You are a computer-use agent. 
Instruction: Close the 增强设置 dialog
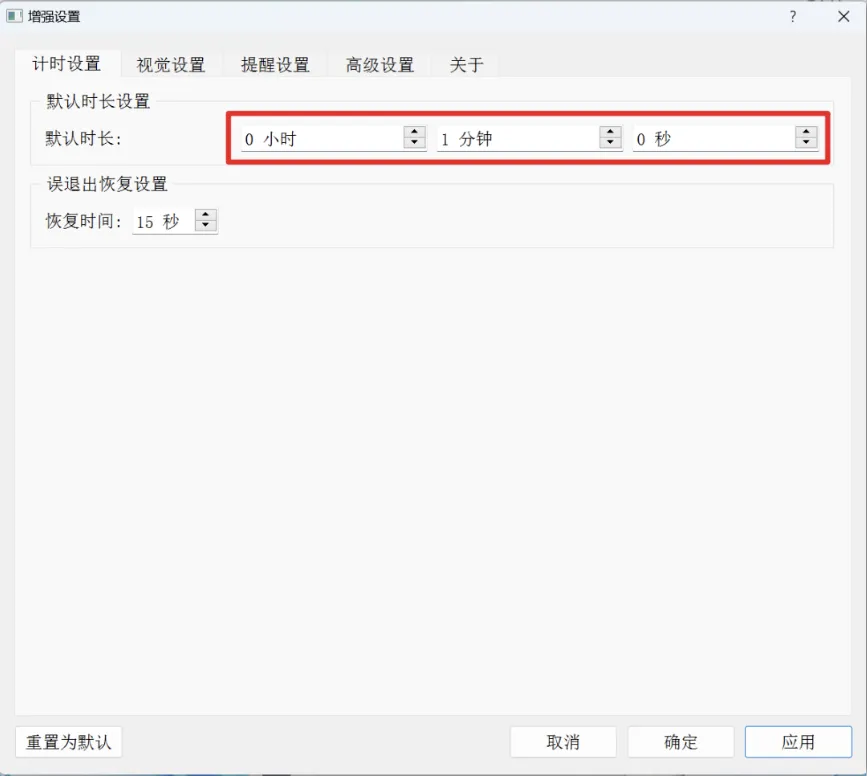[x=843, y=17]
